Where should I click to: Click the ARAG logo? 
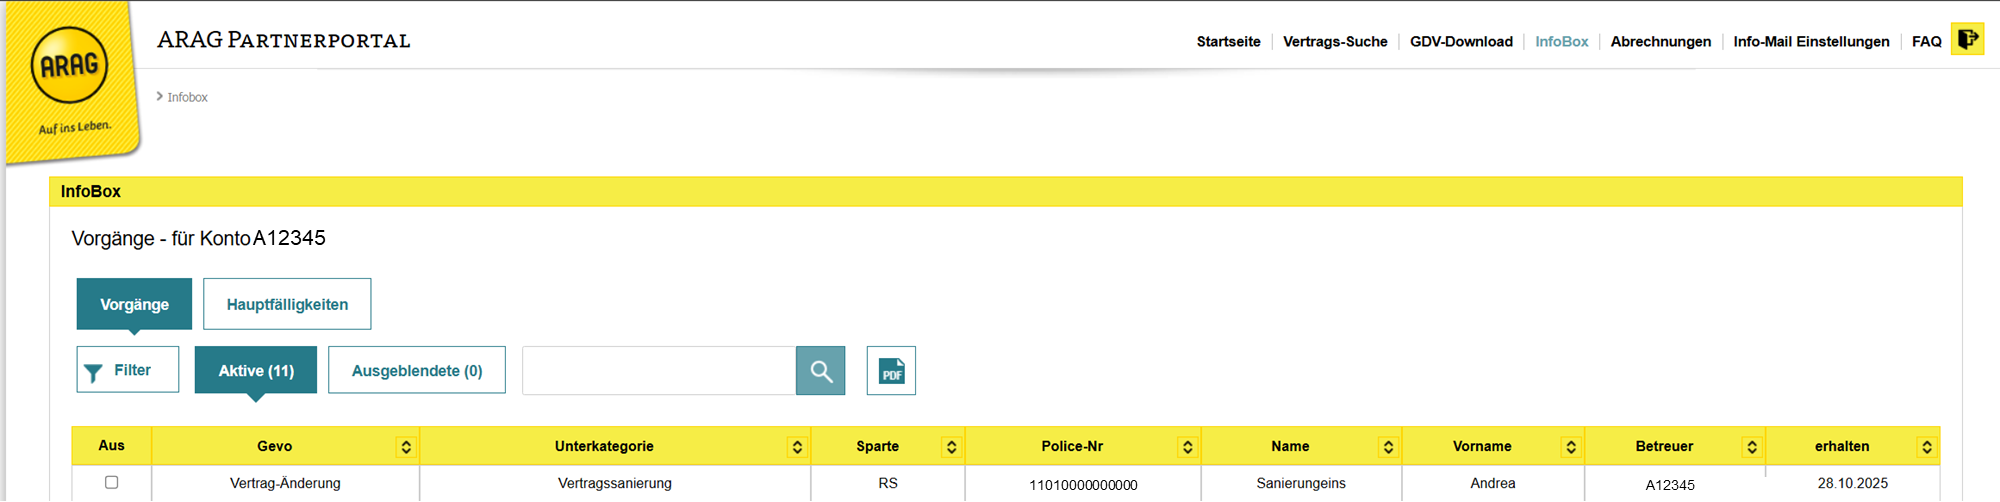tap(70, 66)
